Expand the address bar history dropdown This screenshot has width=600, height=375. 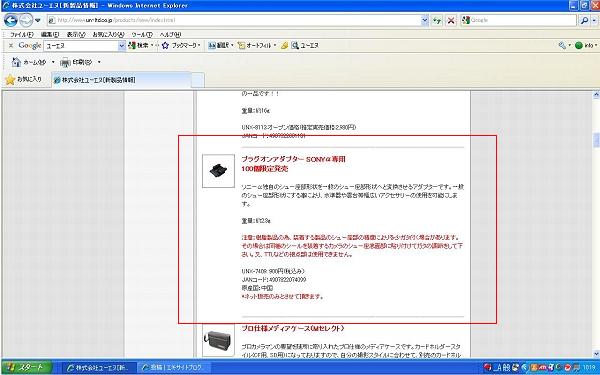click(424, 20)
